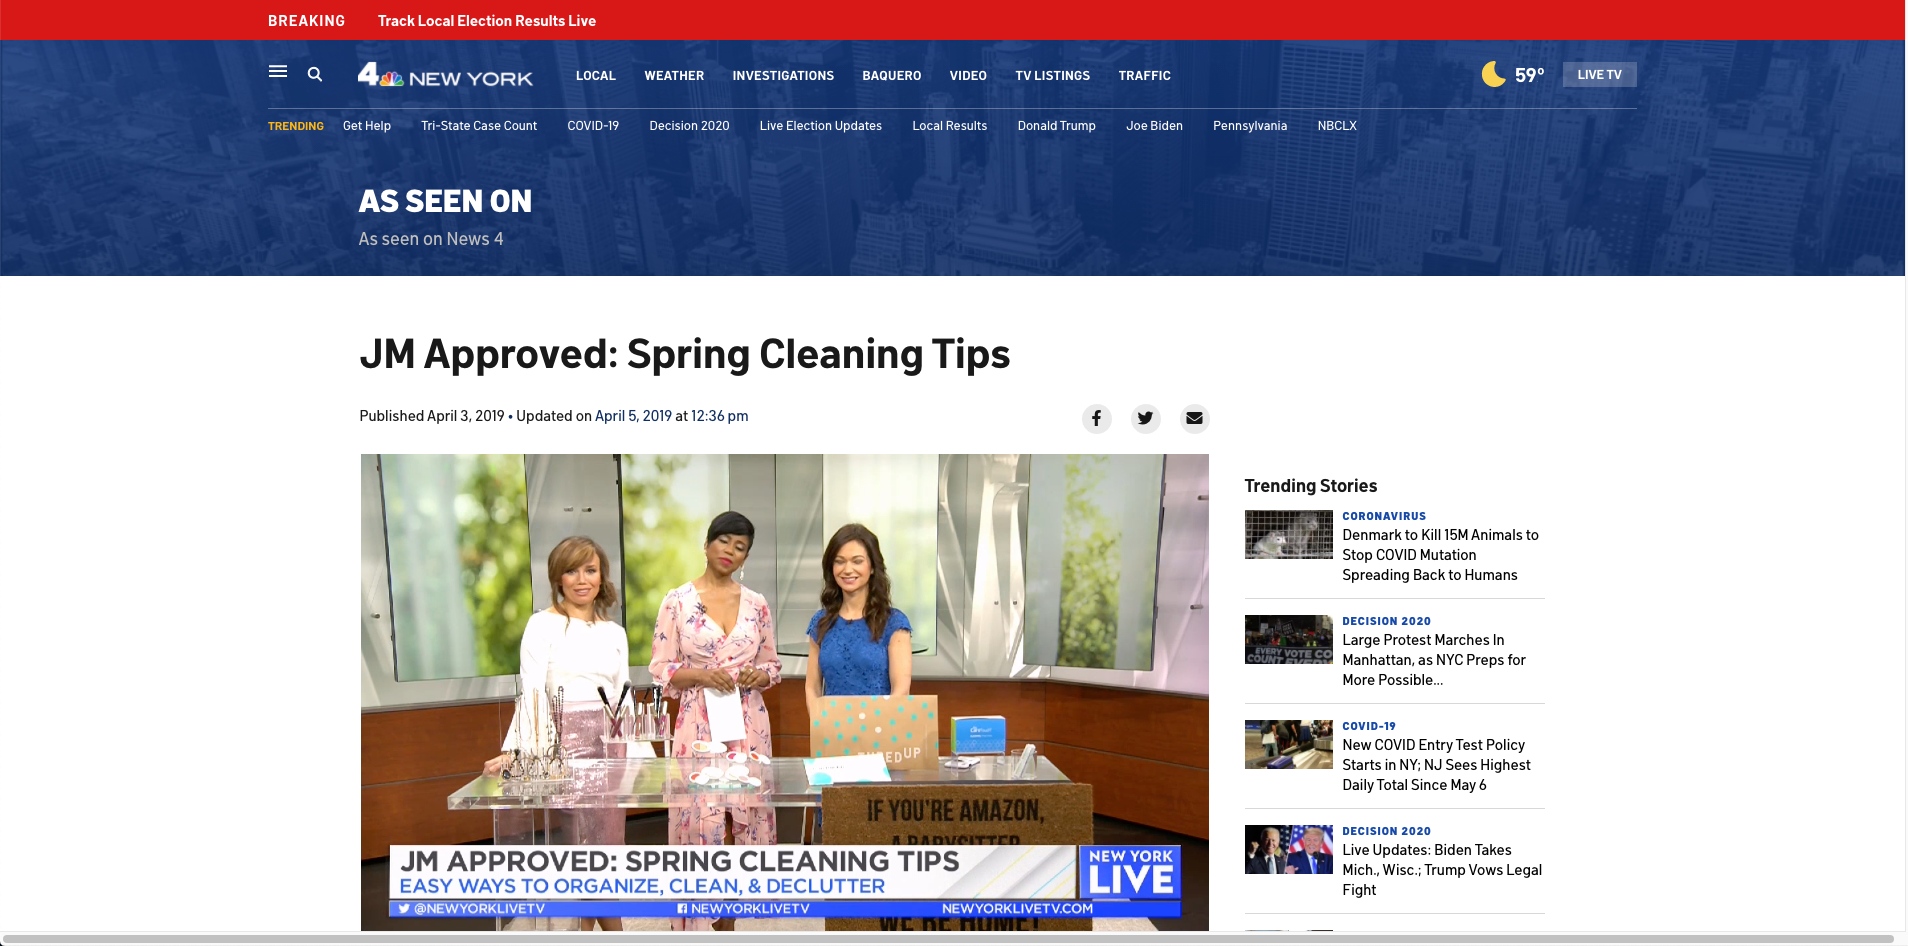Click the Biden and Trump story thumbnail

coord(1288,850)
